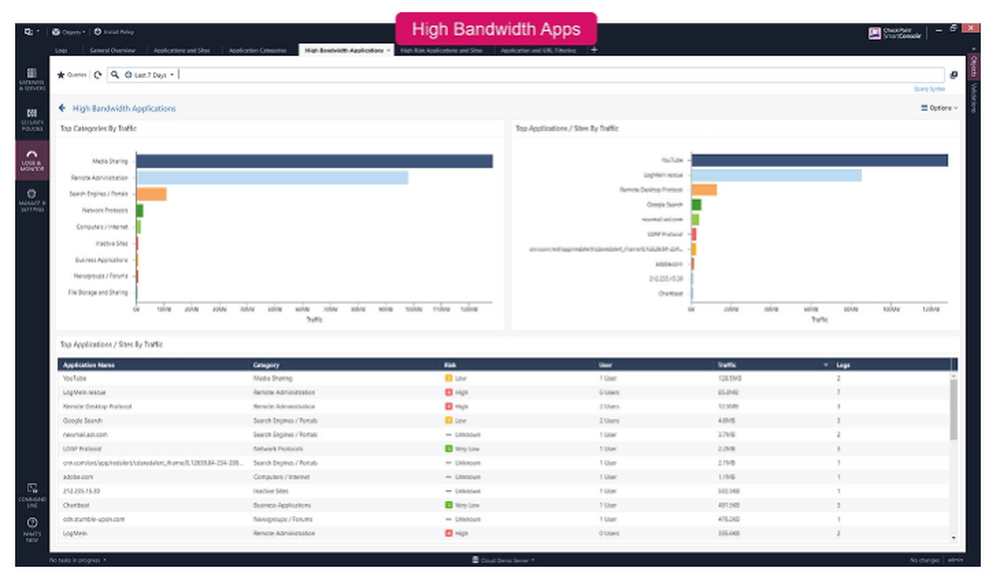This screenshot has height=583, width=1000.
Task: Click Very Low risk icon in Chartbeat row
Action: coord(448,505)
